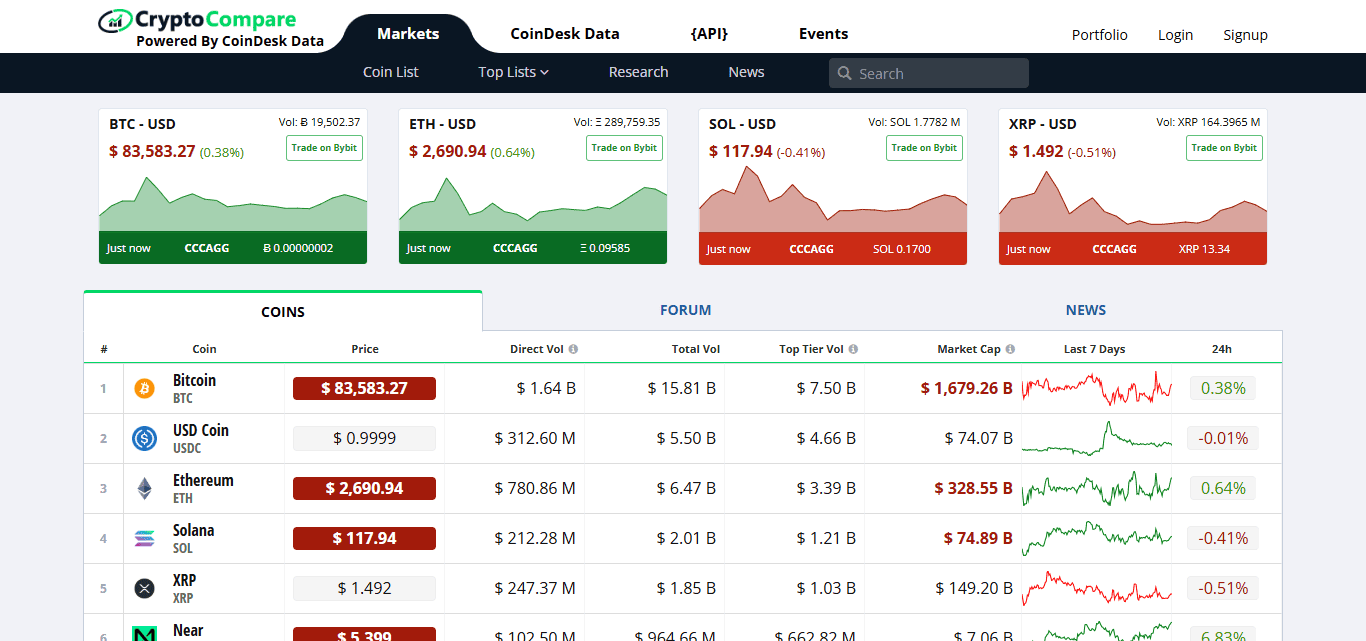Click Bitcoin price $ 83,583.27 in table

(x=364, y=388)
